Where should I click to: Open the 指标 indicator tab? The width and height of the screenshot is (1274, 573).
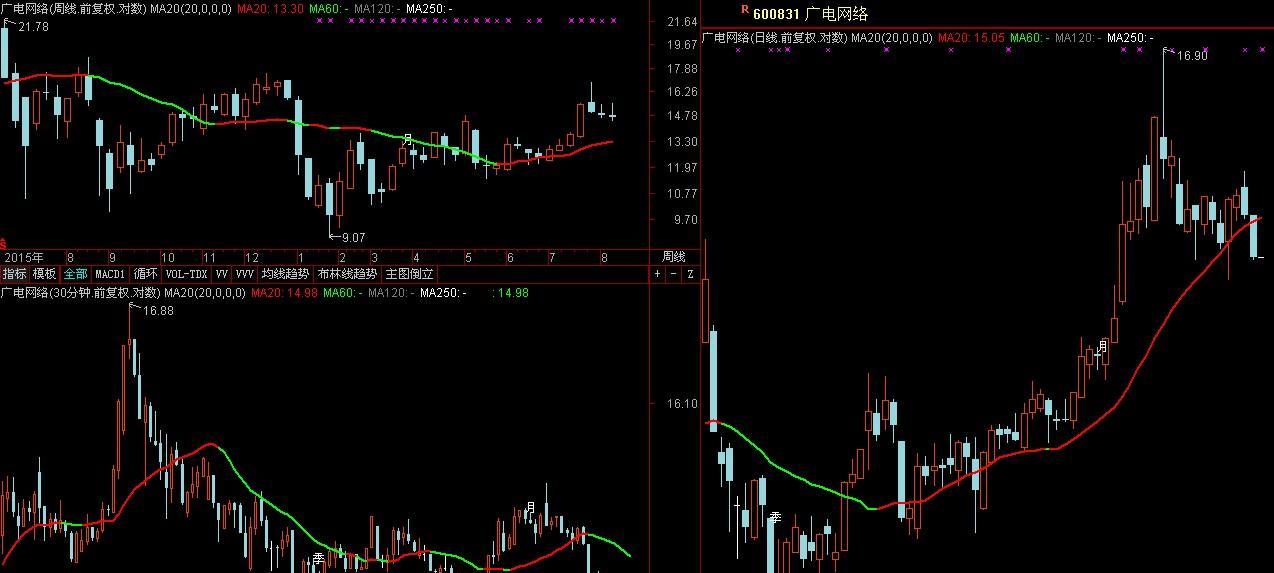(x=15, y=273)
